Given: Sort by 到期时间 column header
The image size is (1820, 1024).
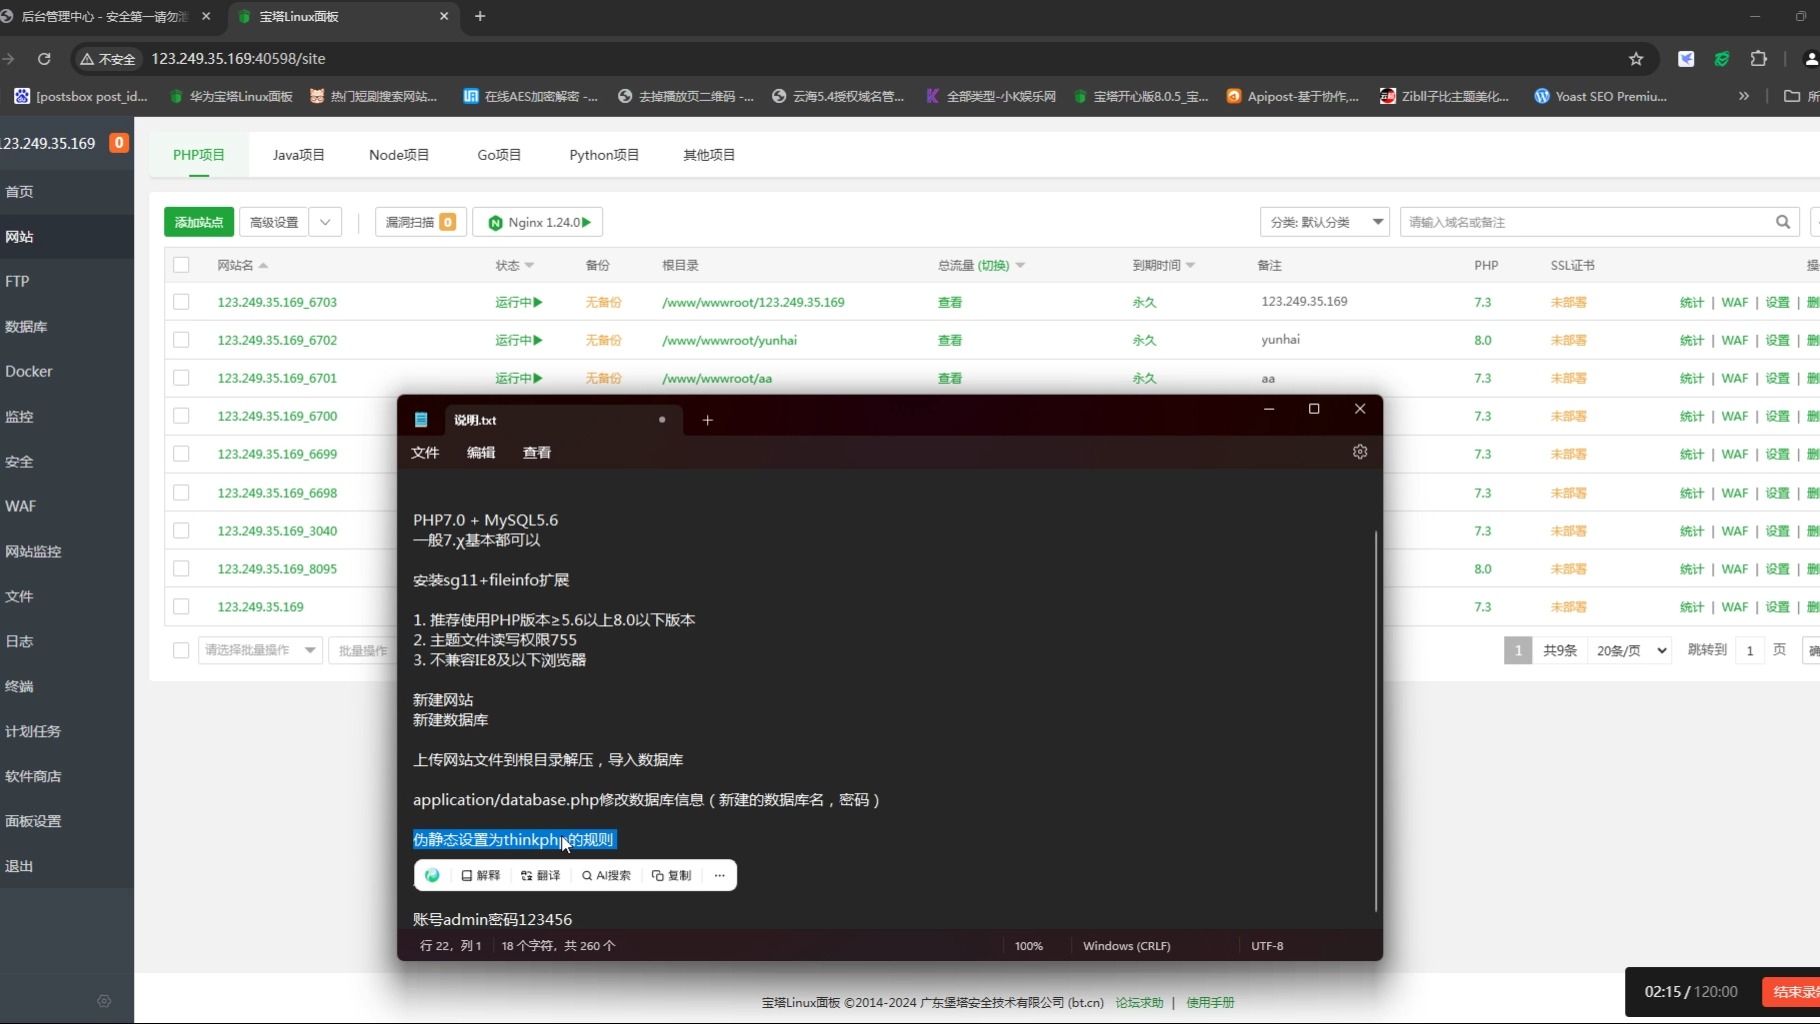Looking at the screenshot, I should click(1163, 265).
